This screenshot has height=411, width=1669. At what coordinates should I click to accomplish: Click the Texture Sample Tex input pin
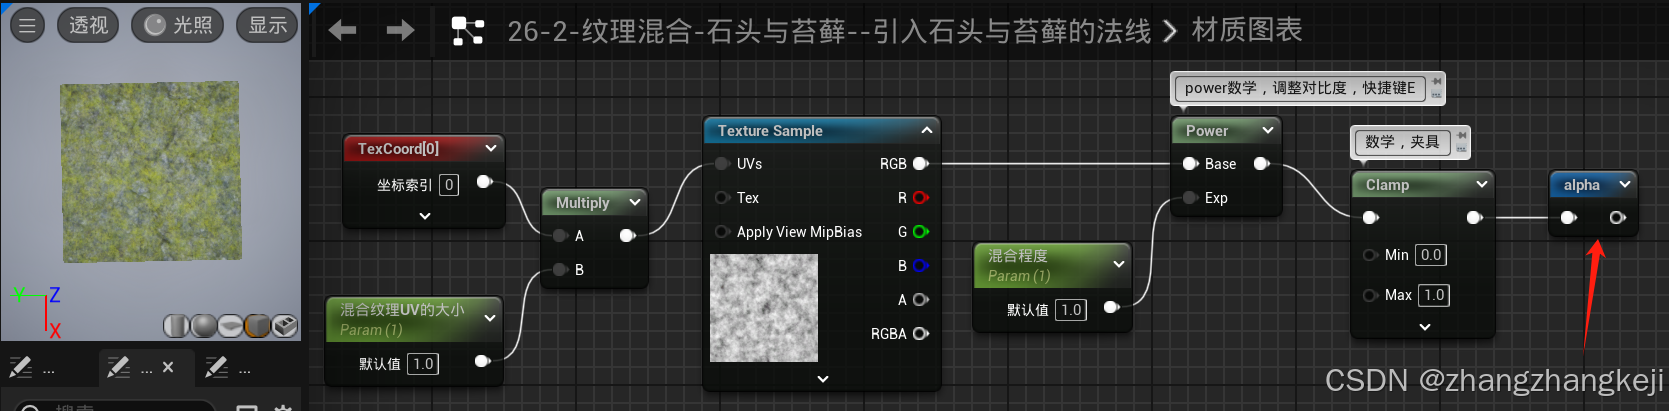[722, 198]
